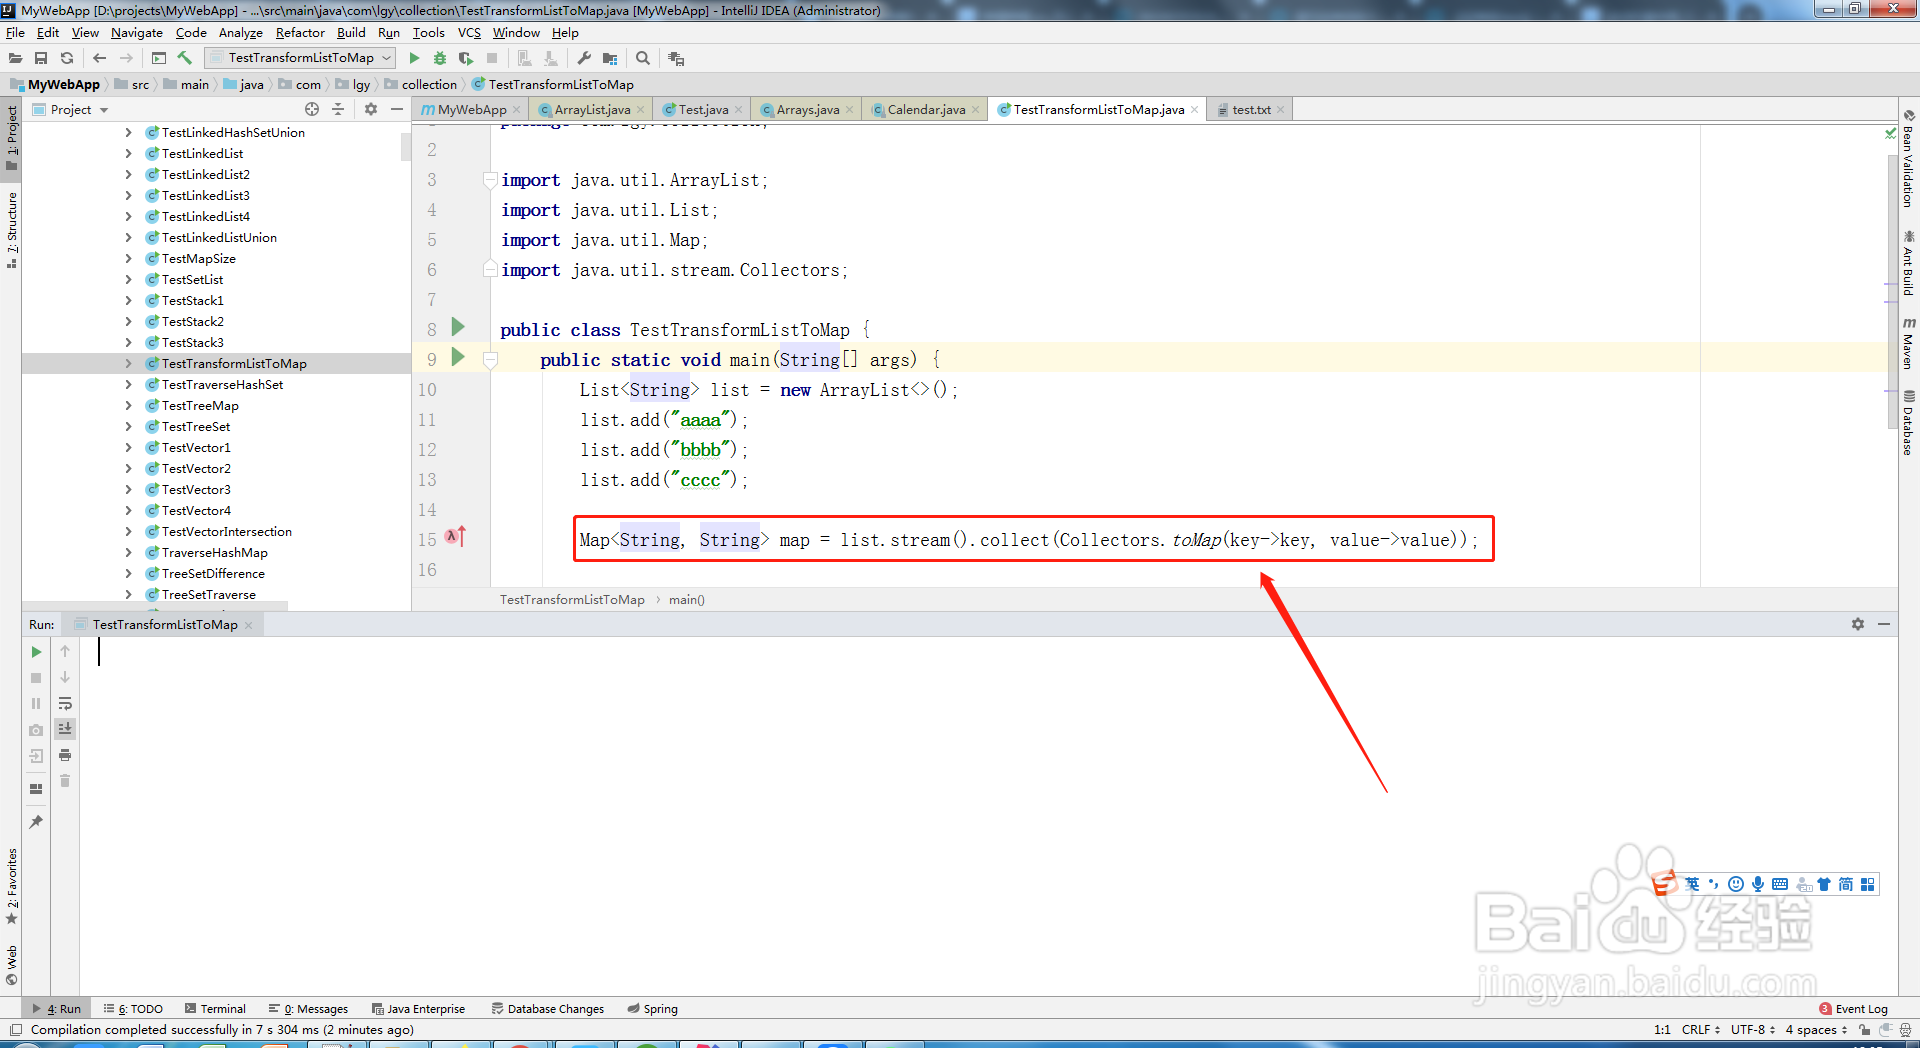Rerun program in the Run panel

pyautogui.click(x=36, y=652)
